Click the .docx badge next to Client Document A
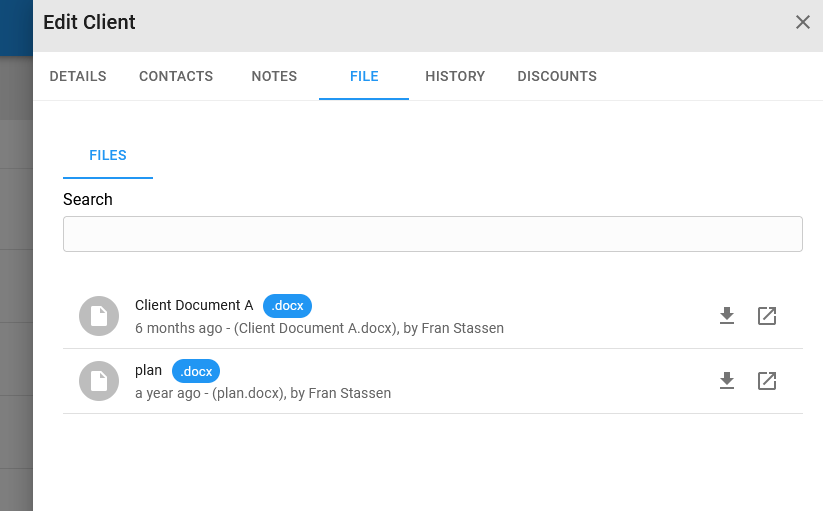 click(x=287, y=306)
